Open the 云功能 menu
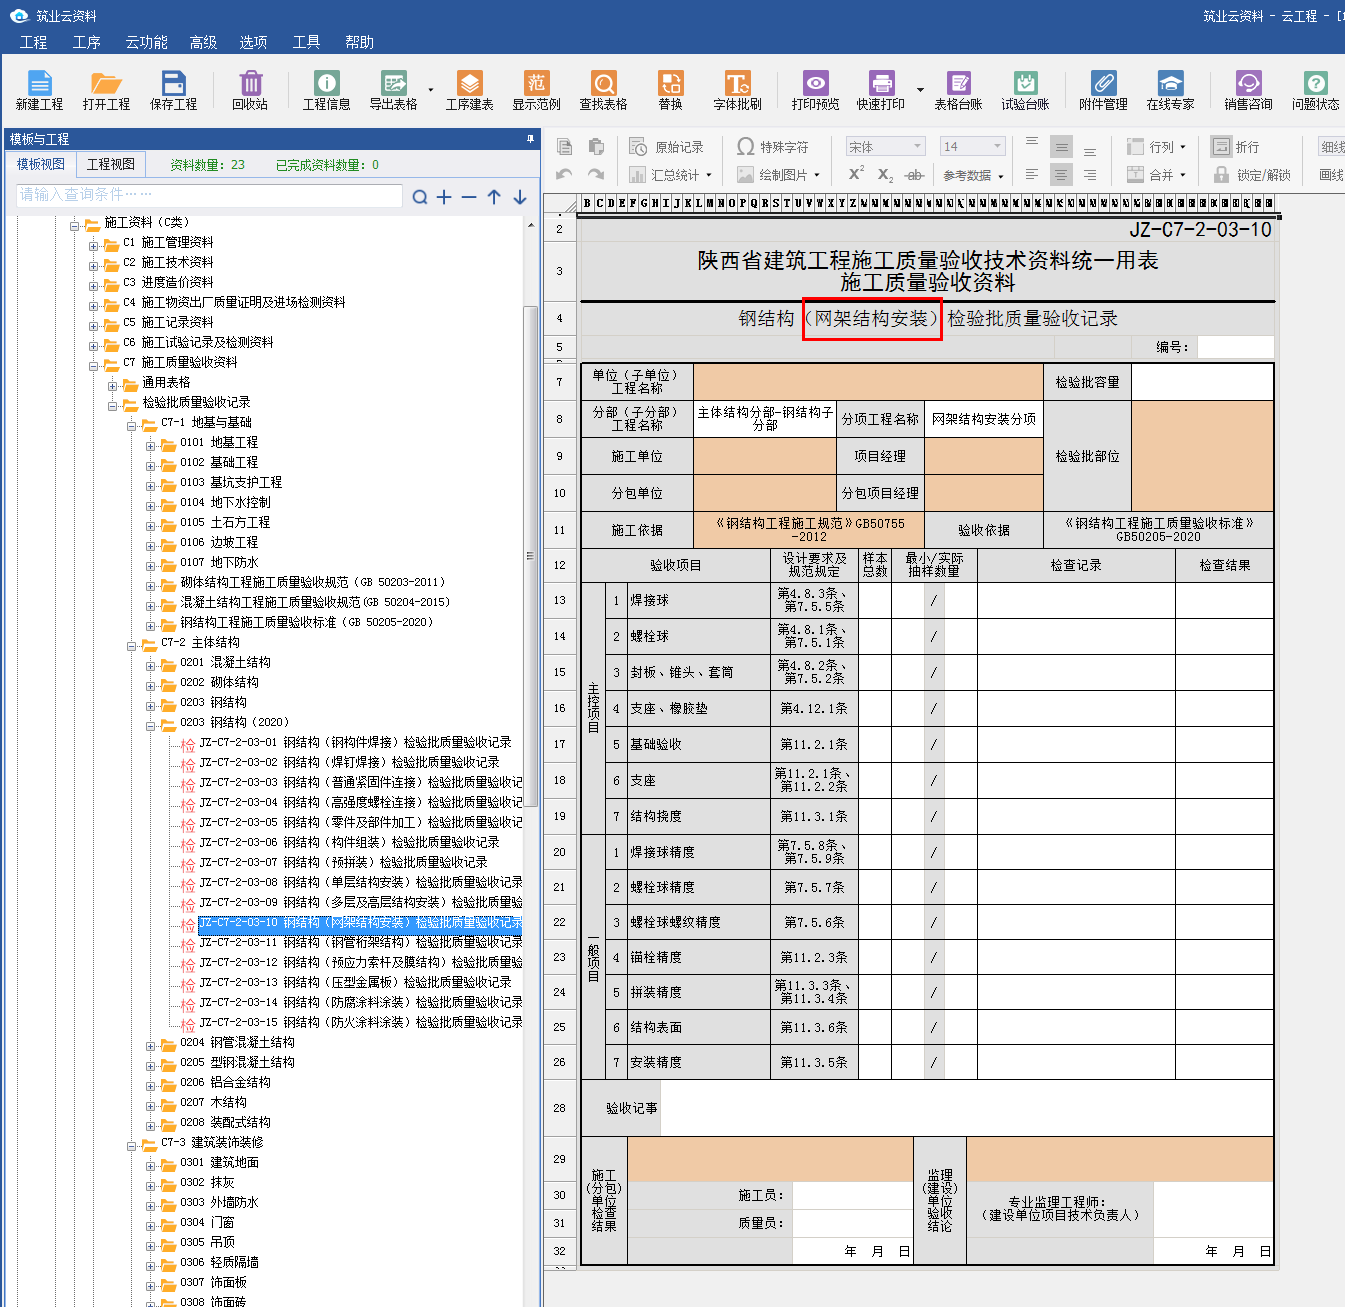 (147, 42)
